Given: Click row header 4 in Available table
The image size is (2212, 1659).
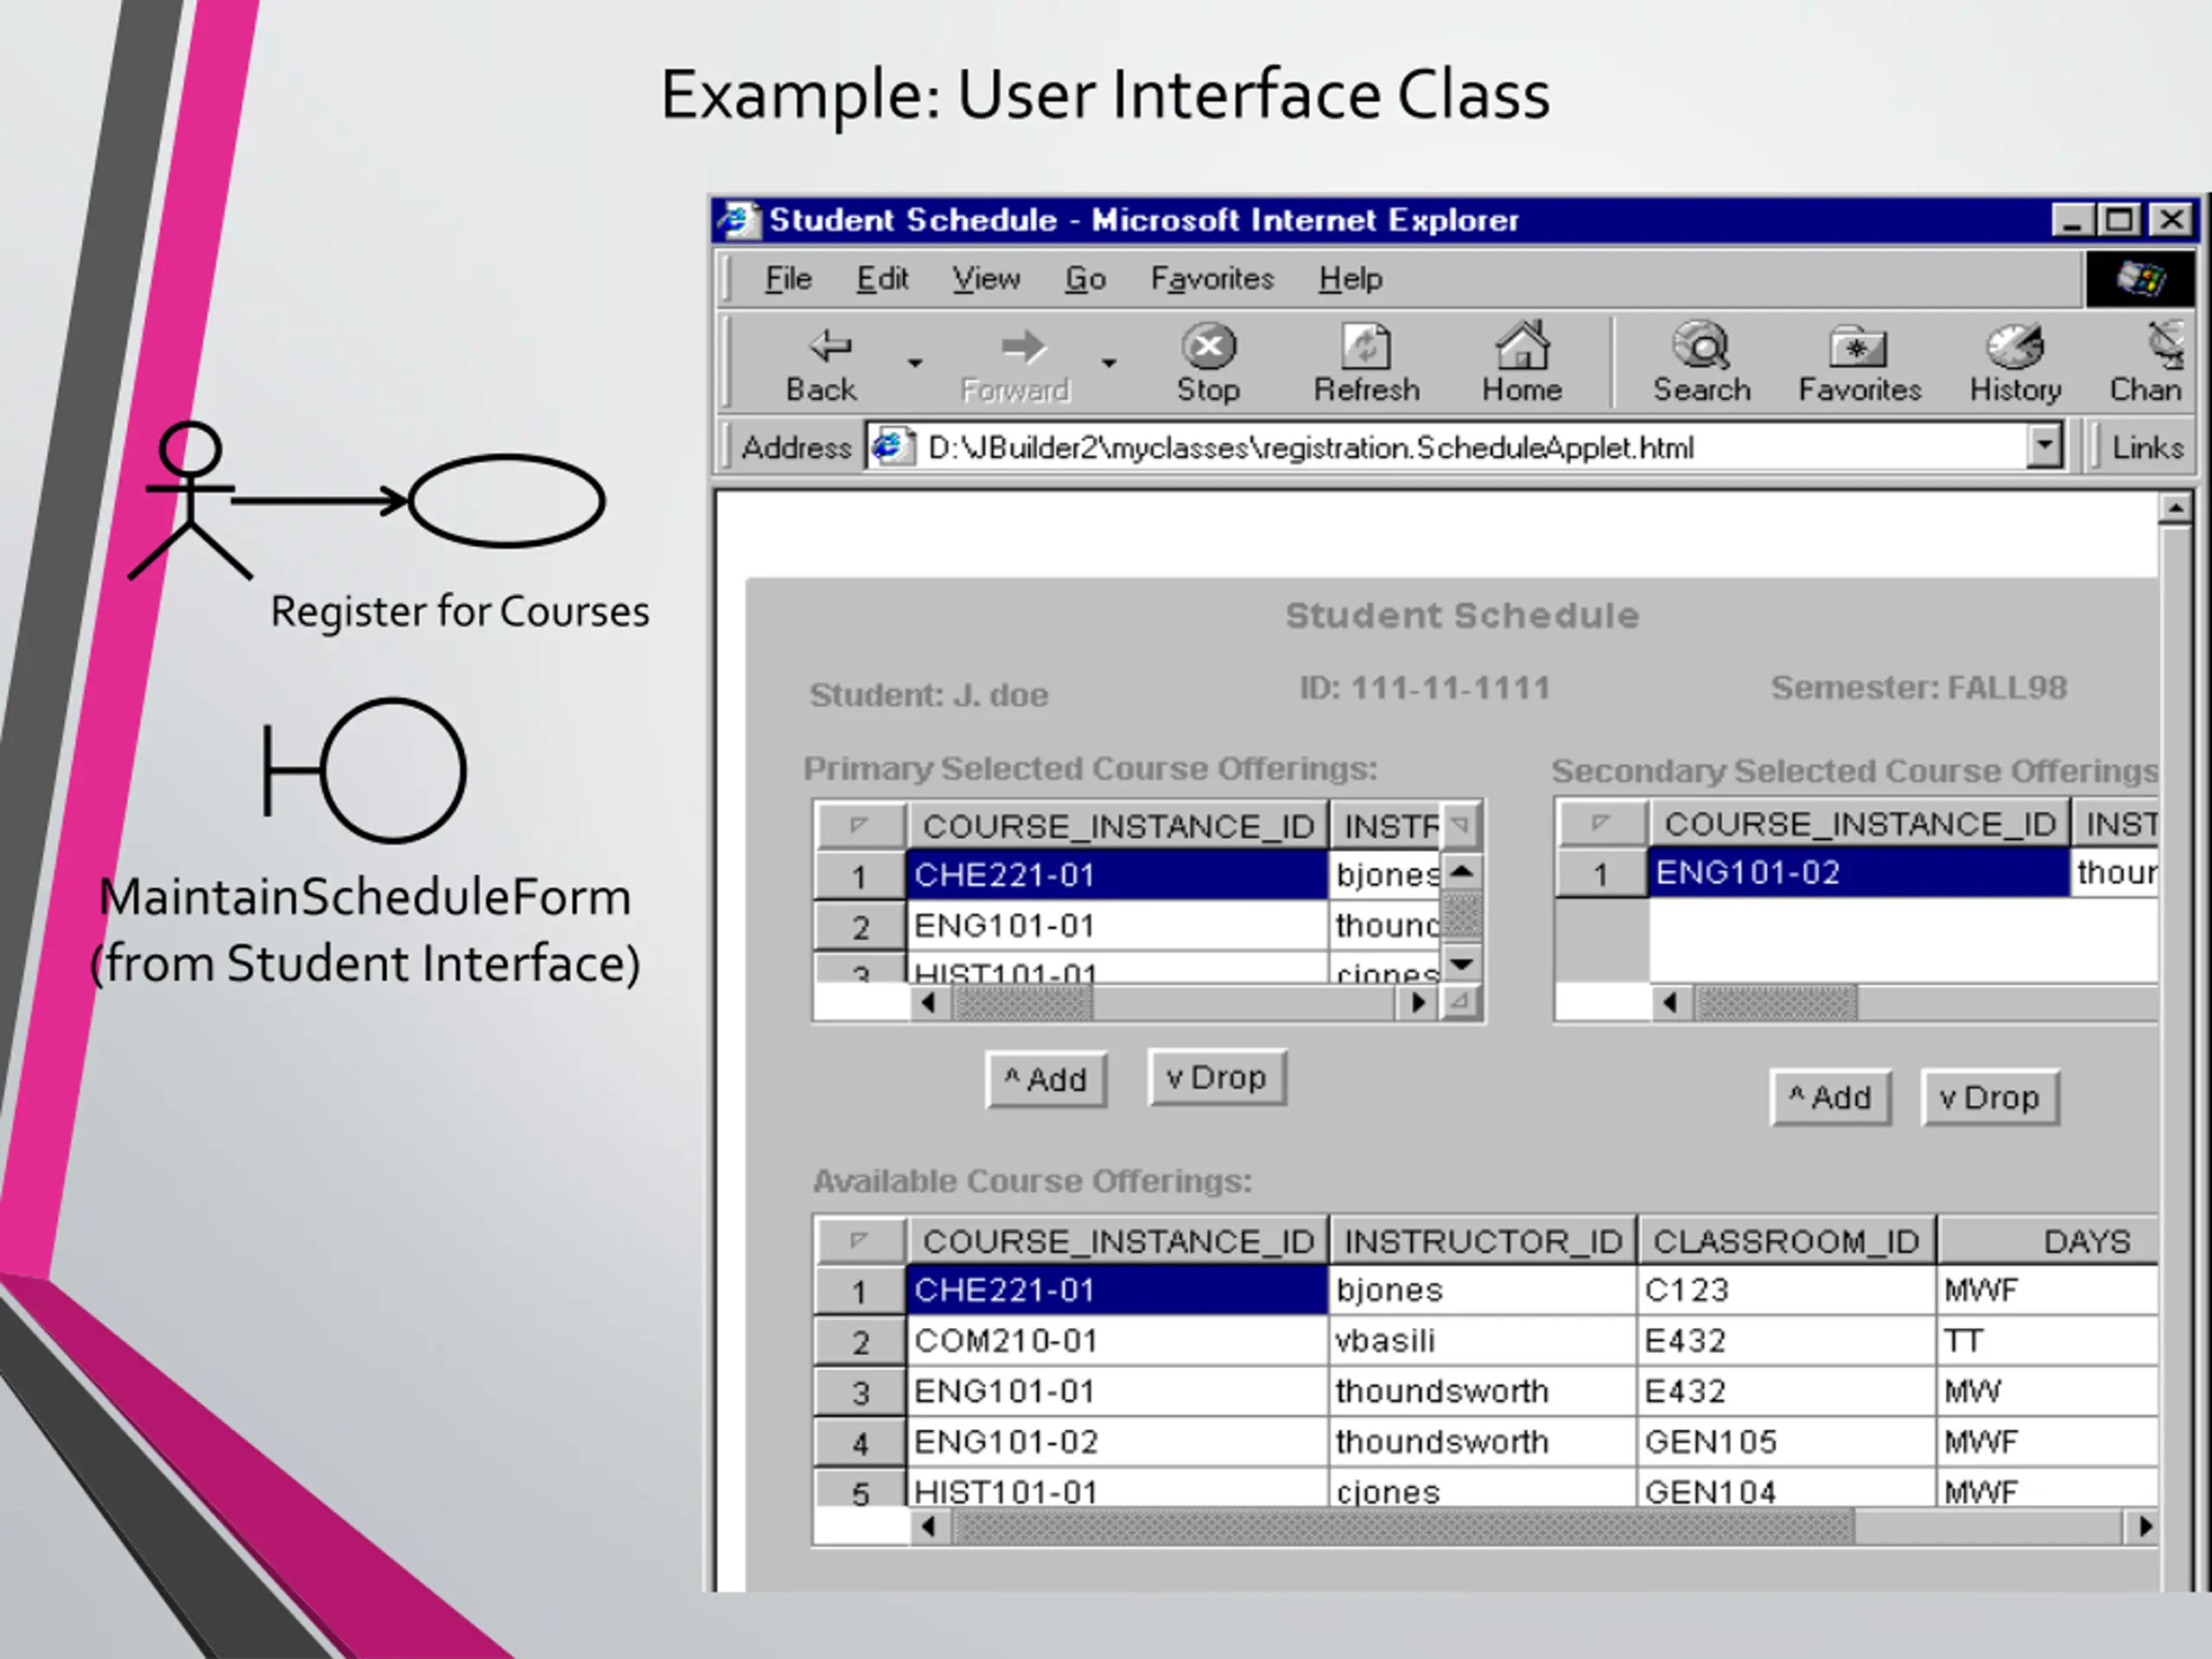Looking at the screenshot, I should point(860,1443).
